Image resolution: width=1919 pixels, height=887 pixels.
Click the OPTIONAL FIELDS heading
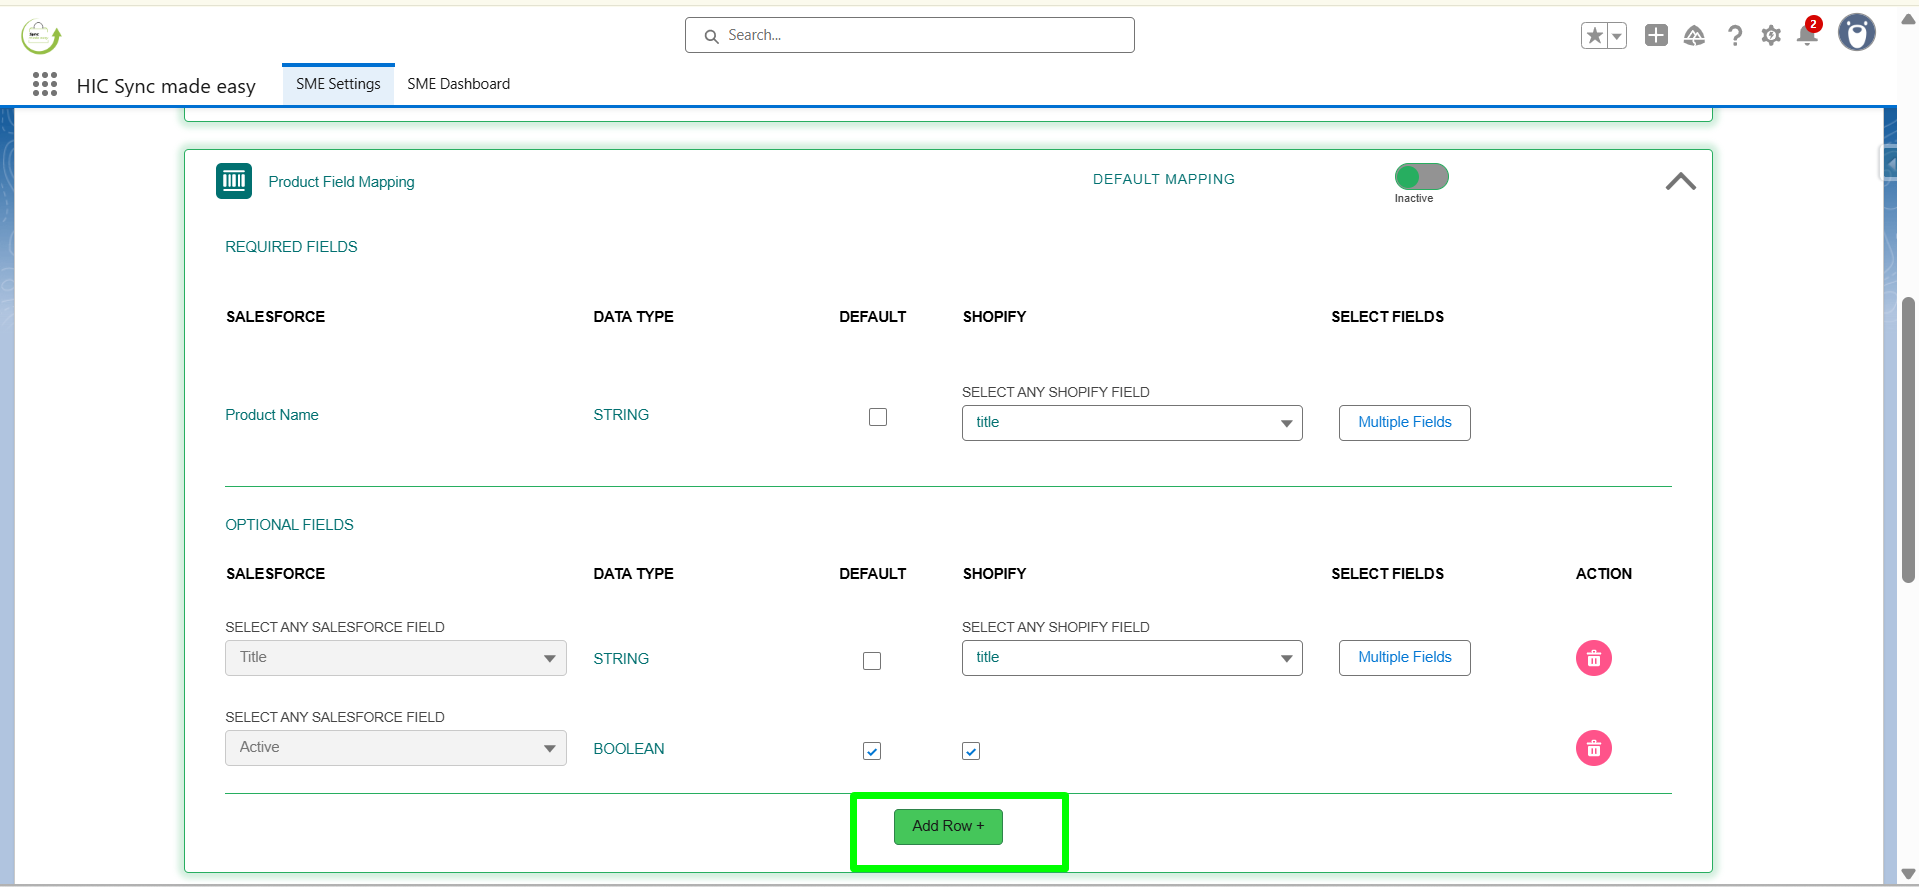[289, 525]
